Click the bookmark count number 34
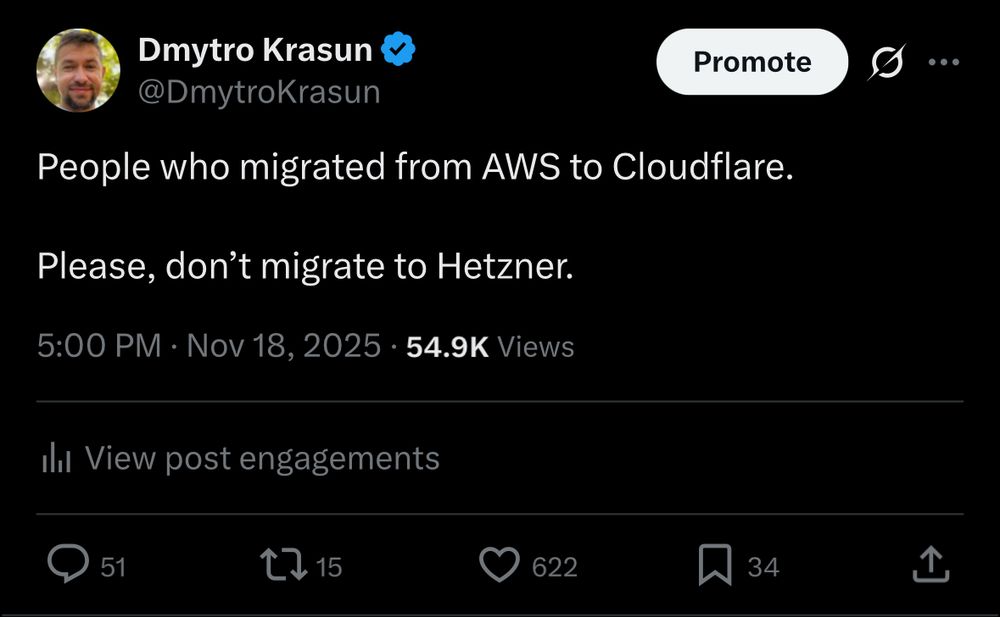Viewport: 1000px width, 617px height. pyautogui.click(x=763, y=567)
